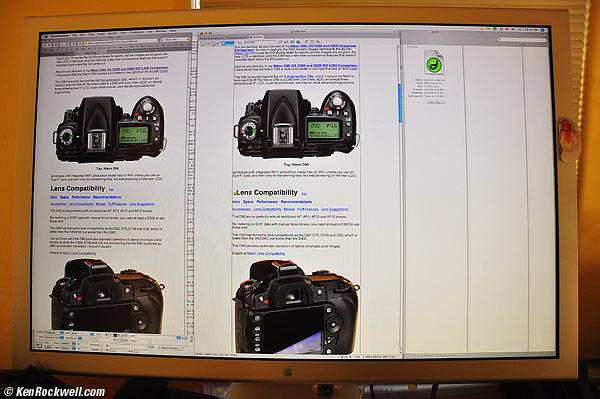
Task: Select the active Dreamweaver document tab
Action: pos(256,37)
